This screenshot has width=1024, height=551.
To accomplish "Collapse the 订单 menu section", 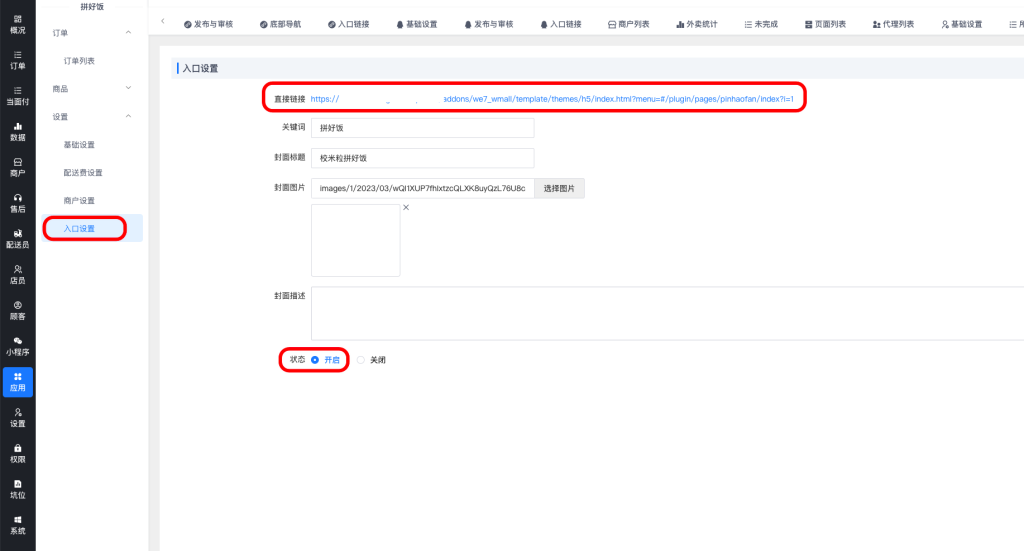I will (x=128, y=33).
